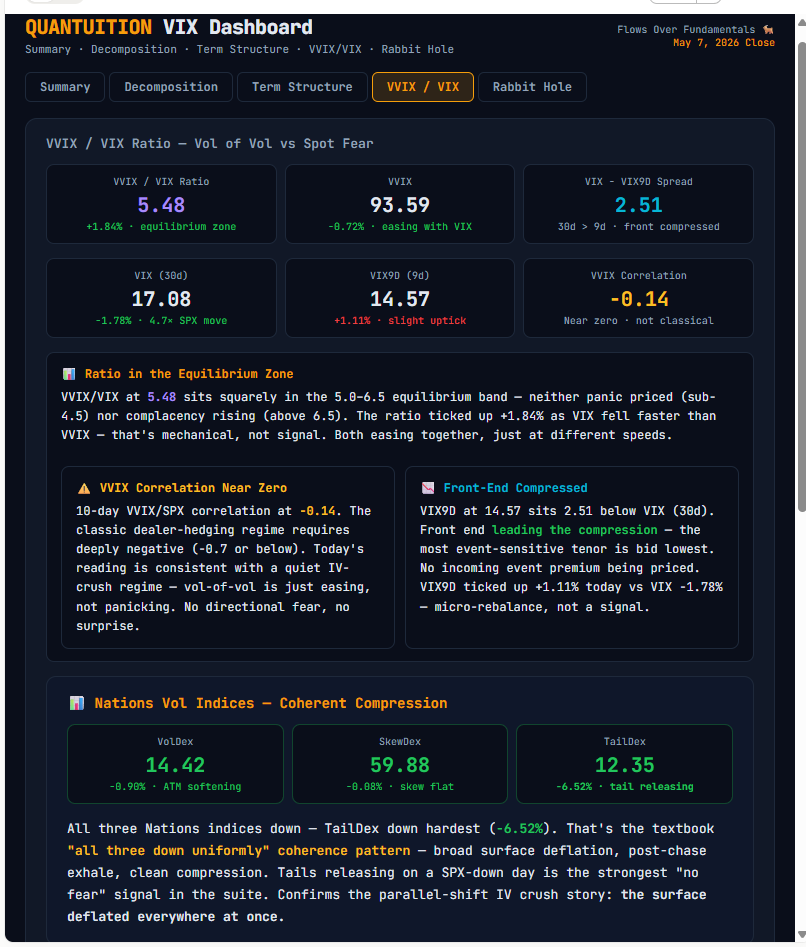Click the VolDex value 14.42
The height and width of the screenshot is (947, 806).
pyautogui.click(x=175, y=765)
